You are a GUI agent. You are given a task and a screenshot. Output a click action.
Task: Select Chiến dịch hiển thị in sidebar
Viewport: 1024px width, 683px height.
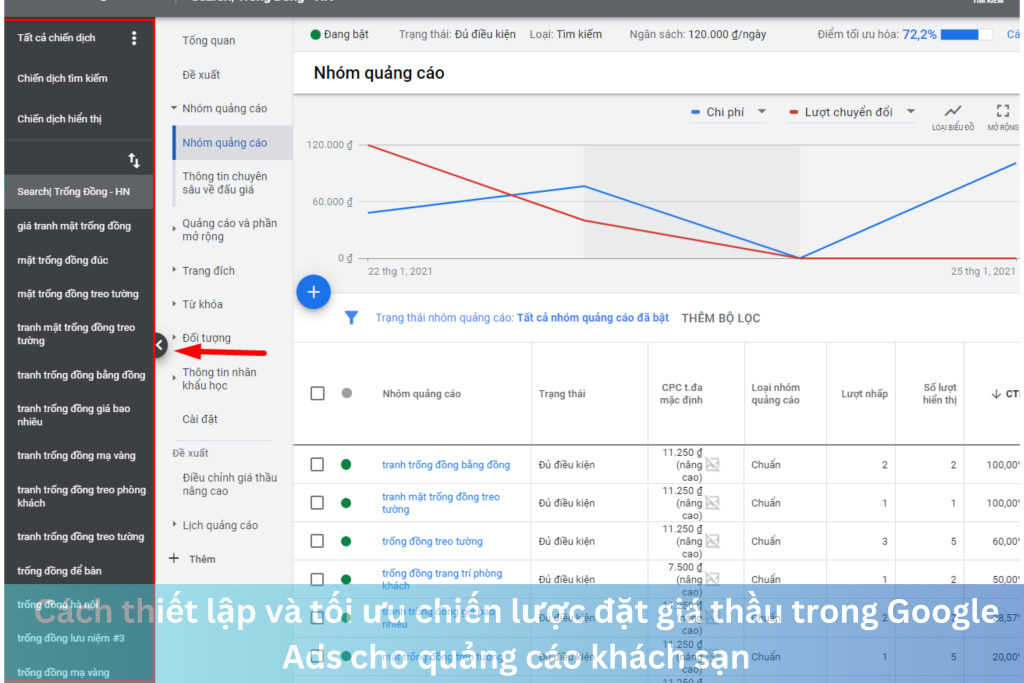tap(59, 119)
